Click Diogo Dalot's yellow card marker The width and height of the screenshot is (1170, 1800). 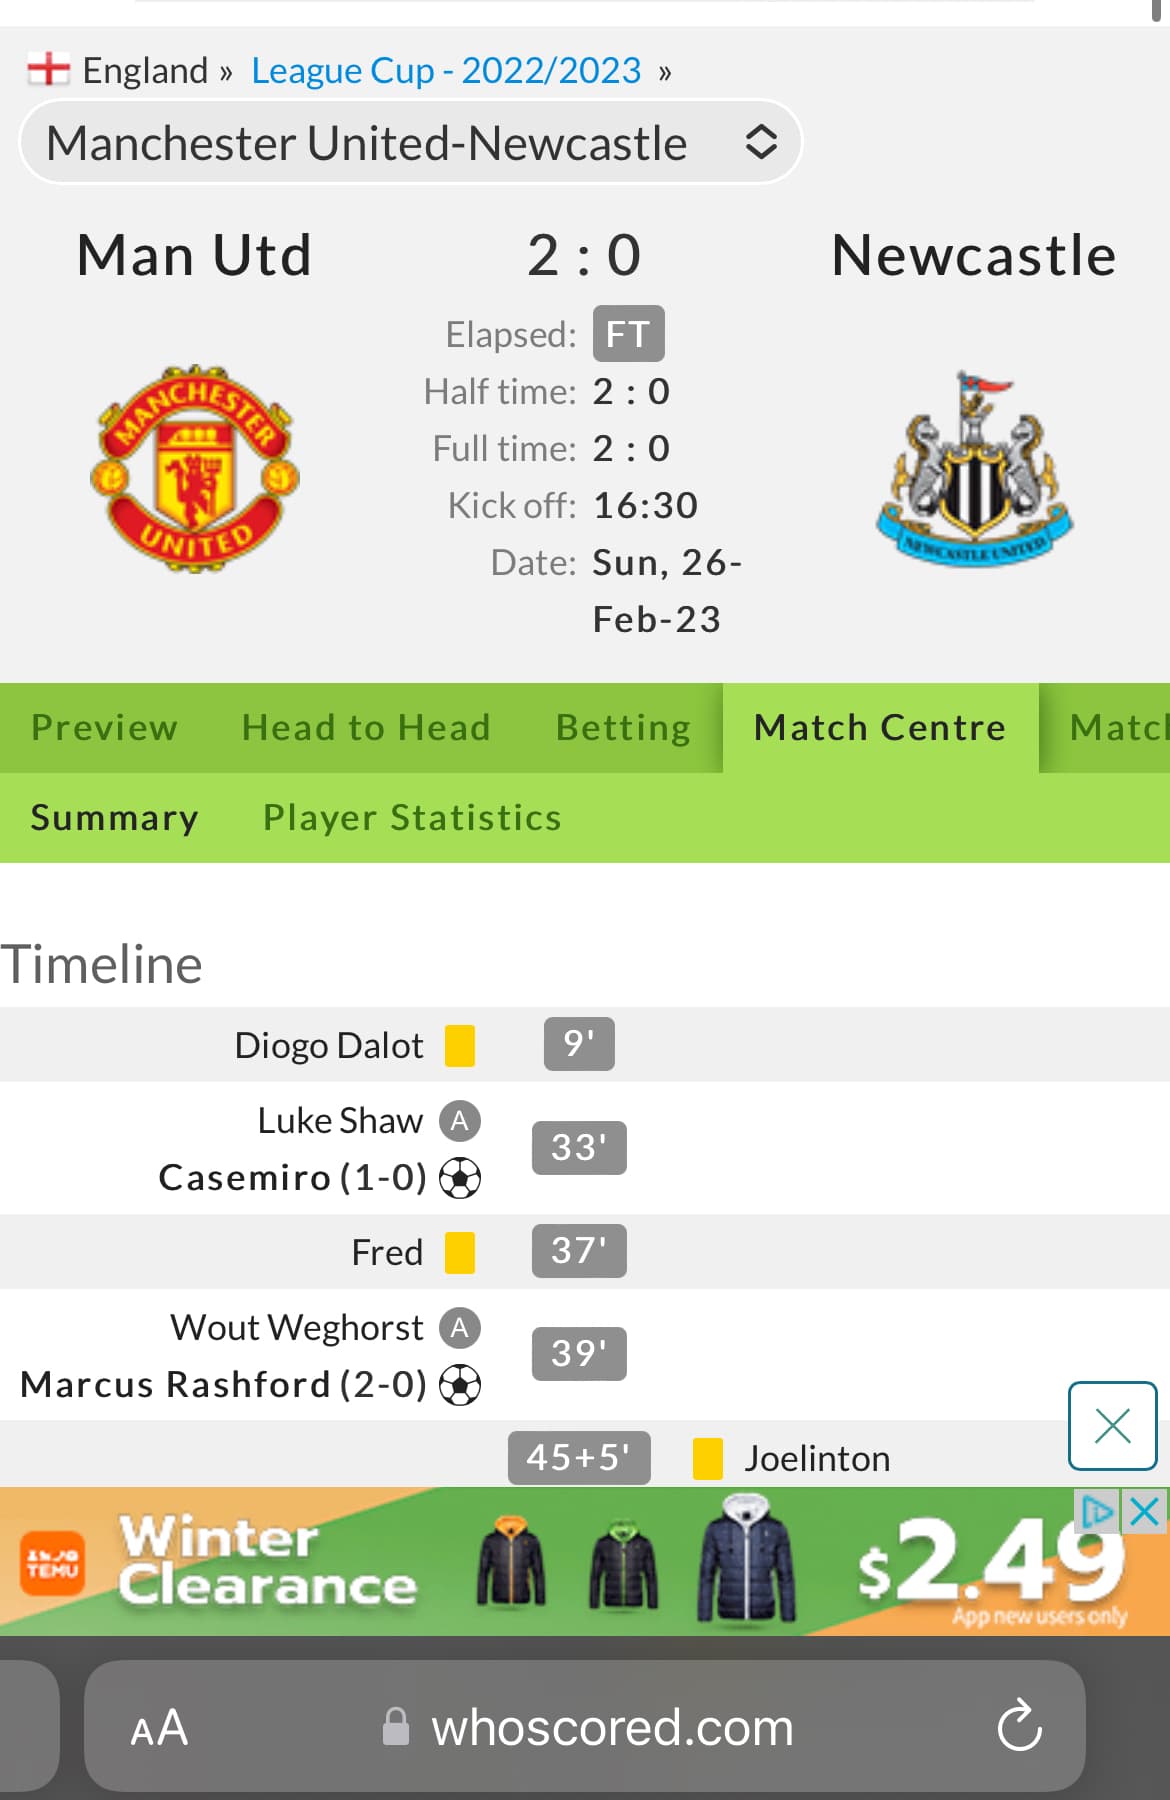[x=460, y=1045]
